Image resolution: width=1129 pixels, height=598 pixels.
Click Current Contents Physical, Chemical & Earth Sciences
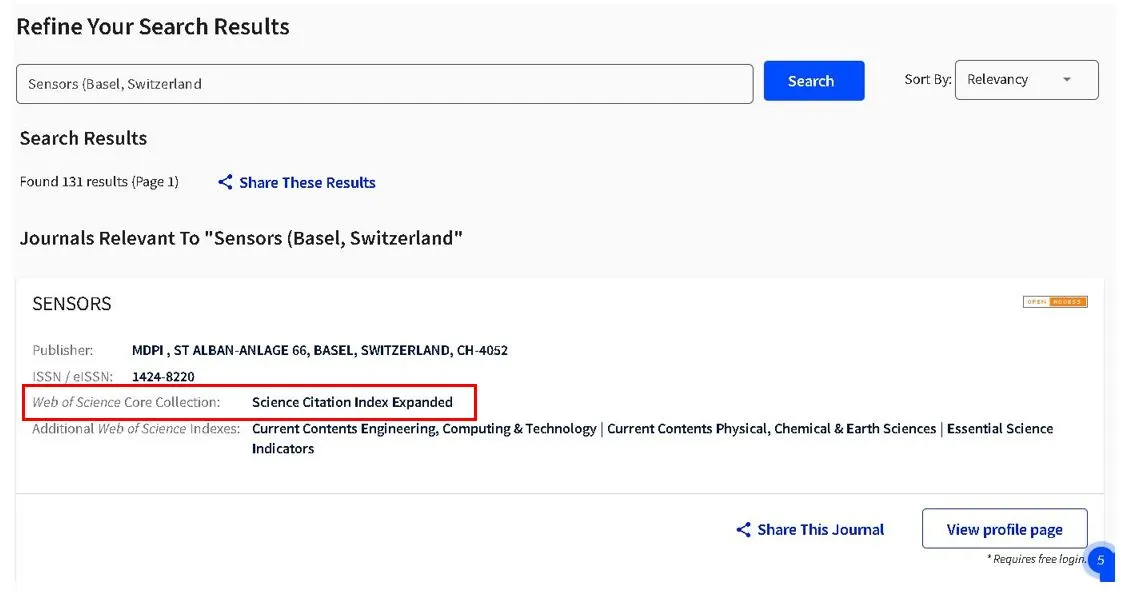pos(771,428)
